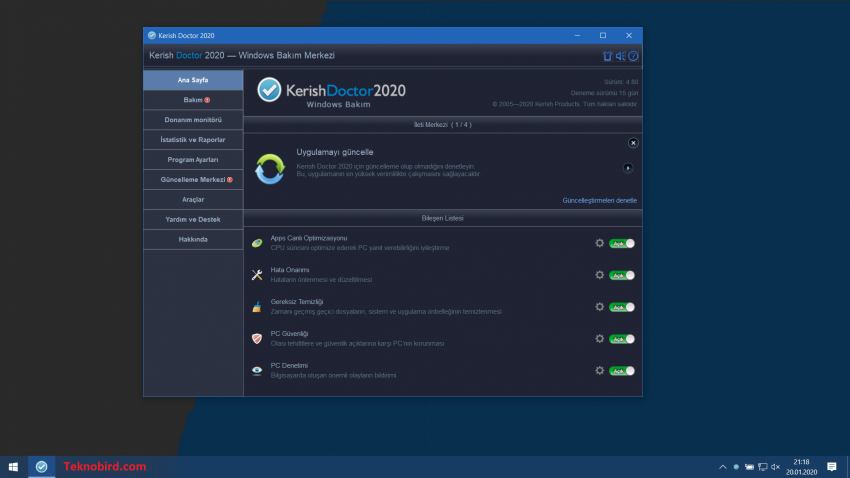This screenshot has width=850, height=478.
Task: Toggle the sound speaker icon in header
Action: [620, 56]
